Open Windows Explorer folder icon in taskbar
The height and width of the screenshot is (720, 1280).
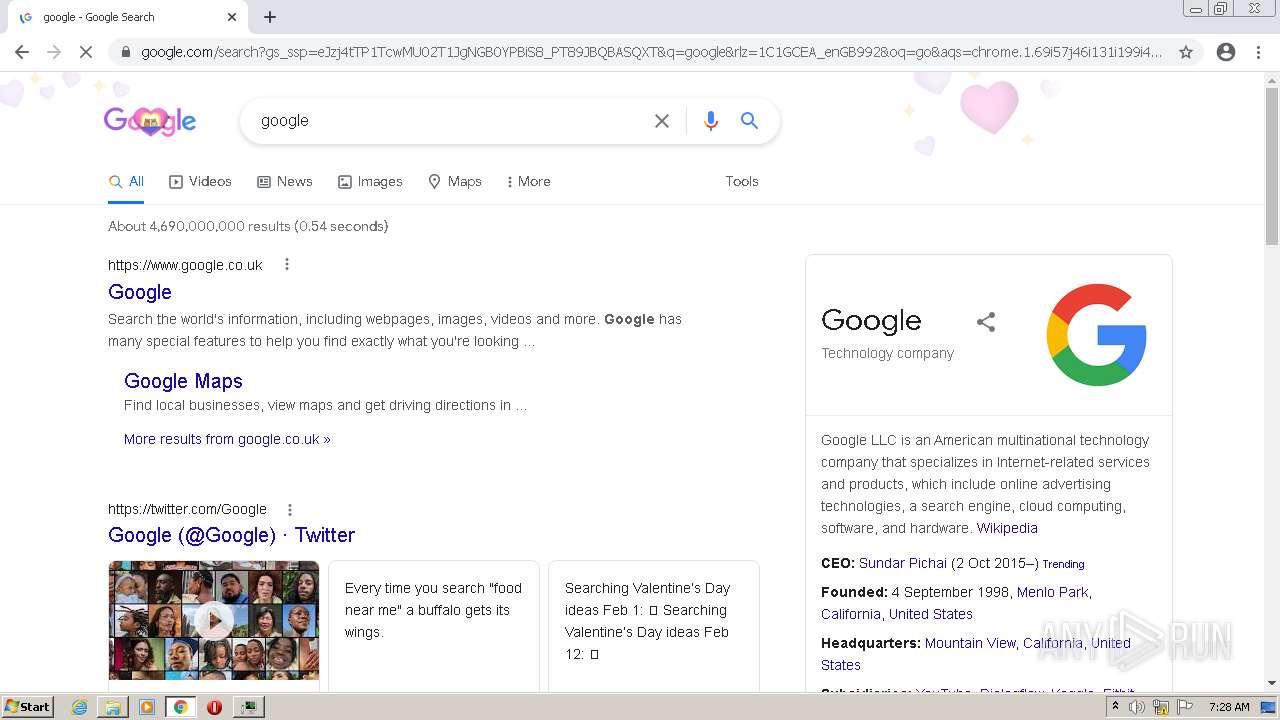(113, 707)
